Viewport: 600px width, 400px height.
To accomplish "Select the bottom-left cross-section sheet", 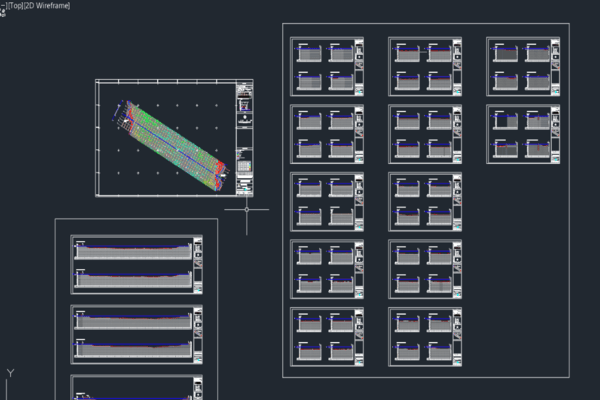I will pos(327,337).
